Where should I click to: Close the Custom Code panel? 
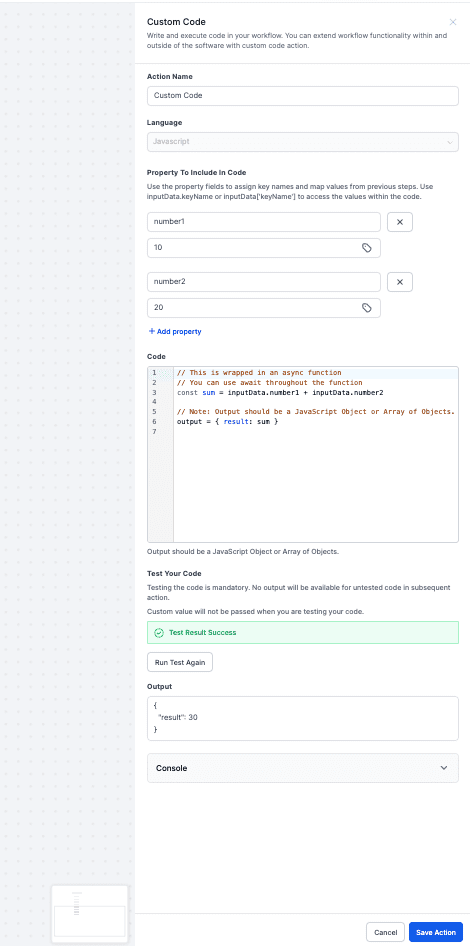click(x=453, y=22)
